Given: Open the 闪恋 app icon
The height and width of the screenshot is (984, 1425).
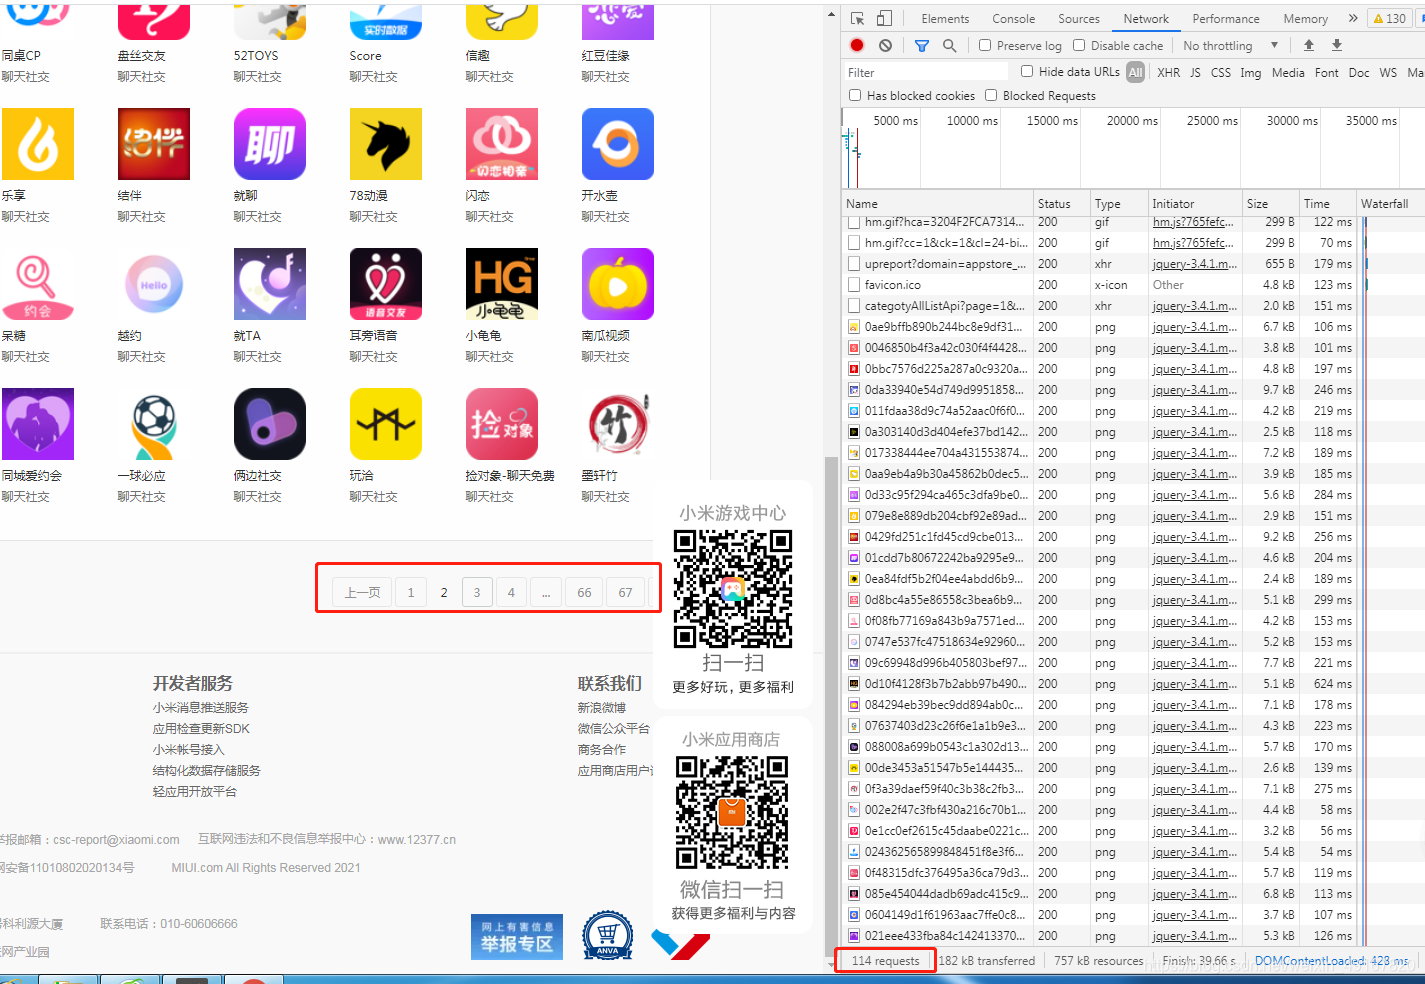Looking at the screenshot, I should click(502, 144).
